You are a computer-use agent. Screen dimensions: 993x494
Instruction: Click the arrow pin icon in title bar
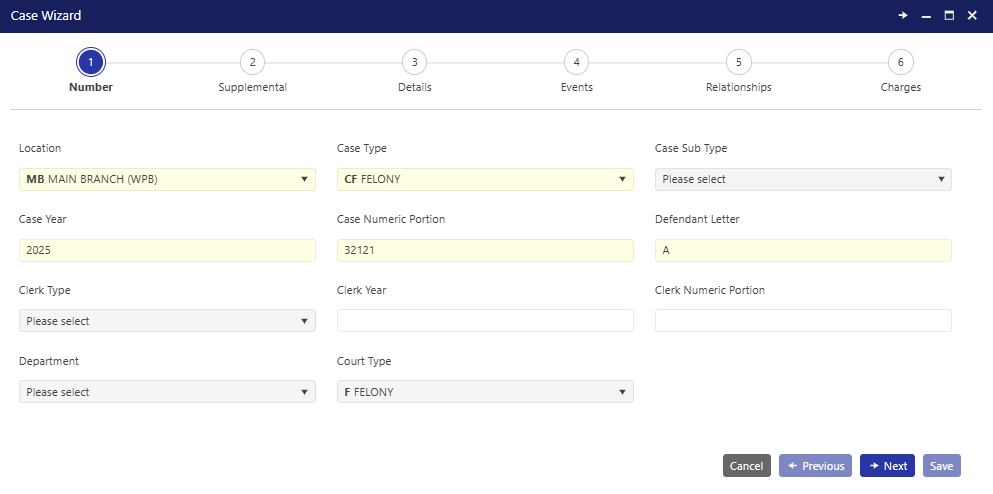[x=903, y=16]
